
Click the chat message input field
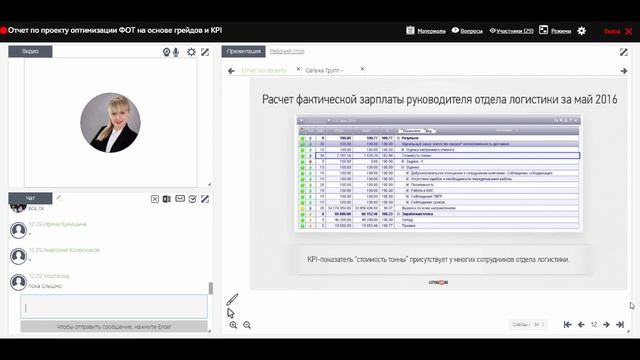click(114, 307)
